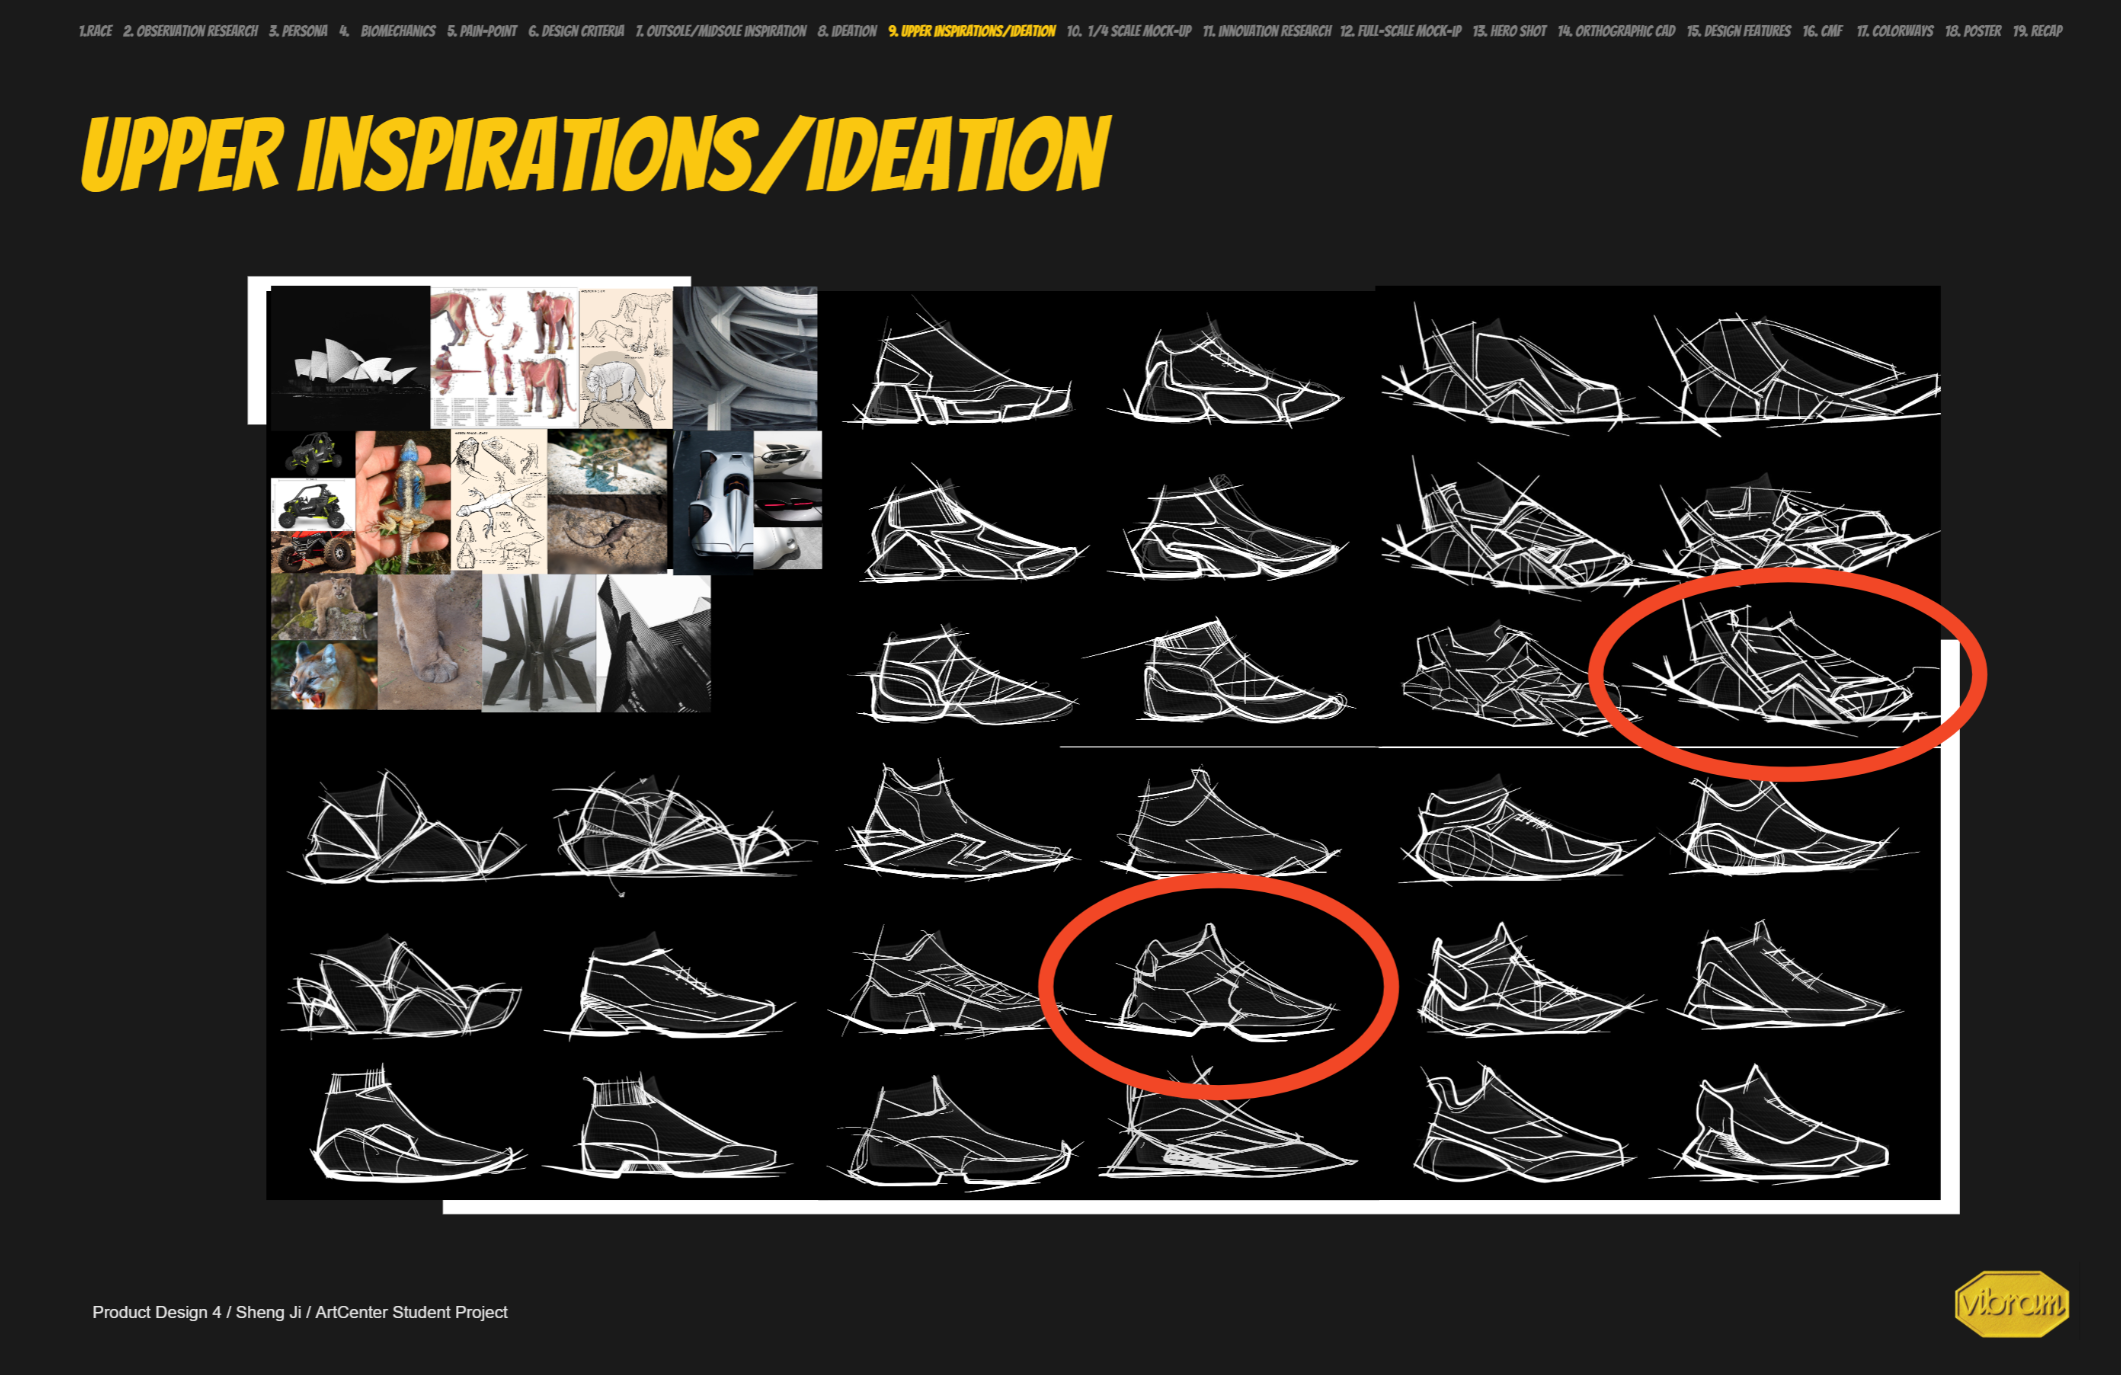Open '7. Outsole/Midsole Inspiration' tab
This screenshot has width=2121, height=1375.
[x=721, y=31]
